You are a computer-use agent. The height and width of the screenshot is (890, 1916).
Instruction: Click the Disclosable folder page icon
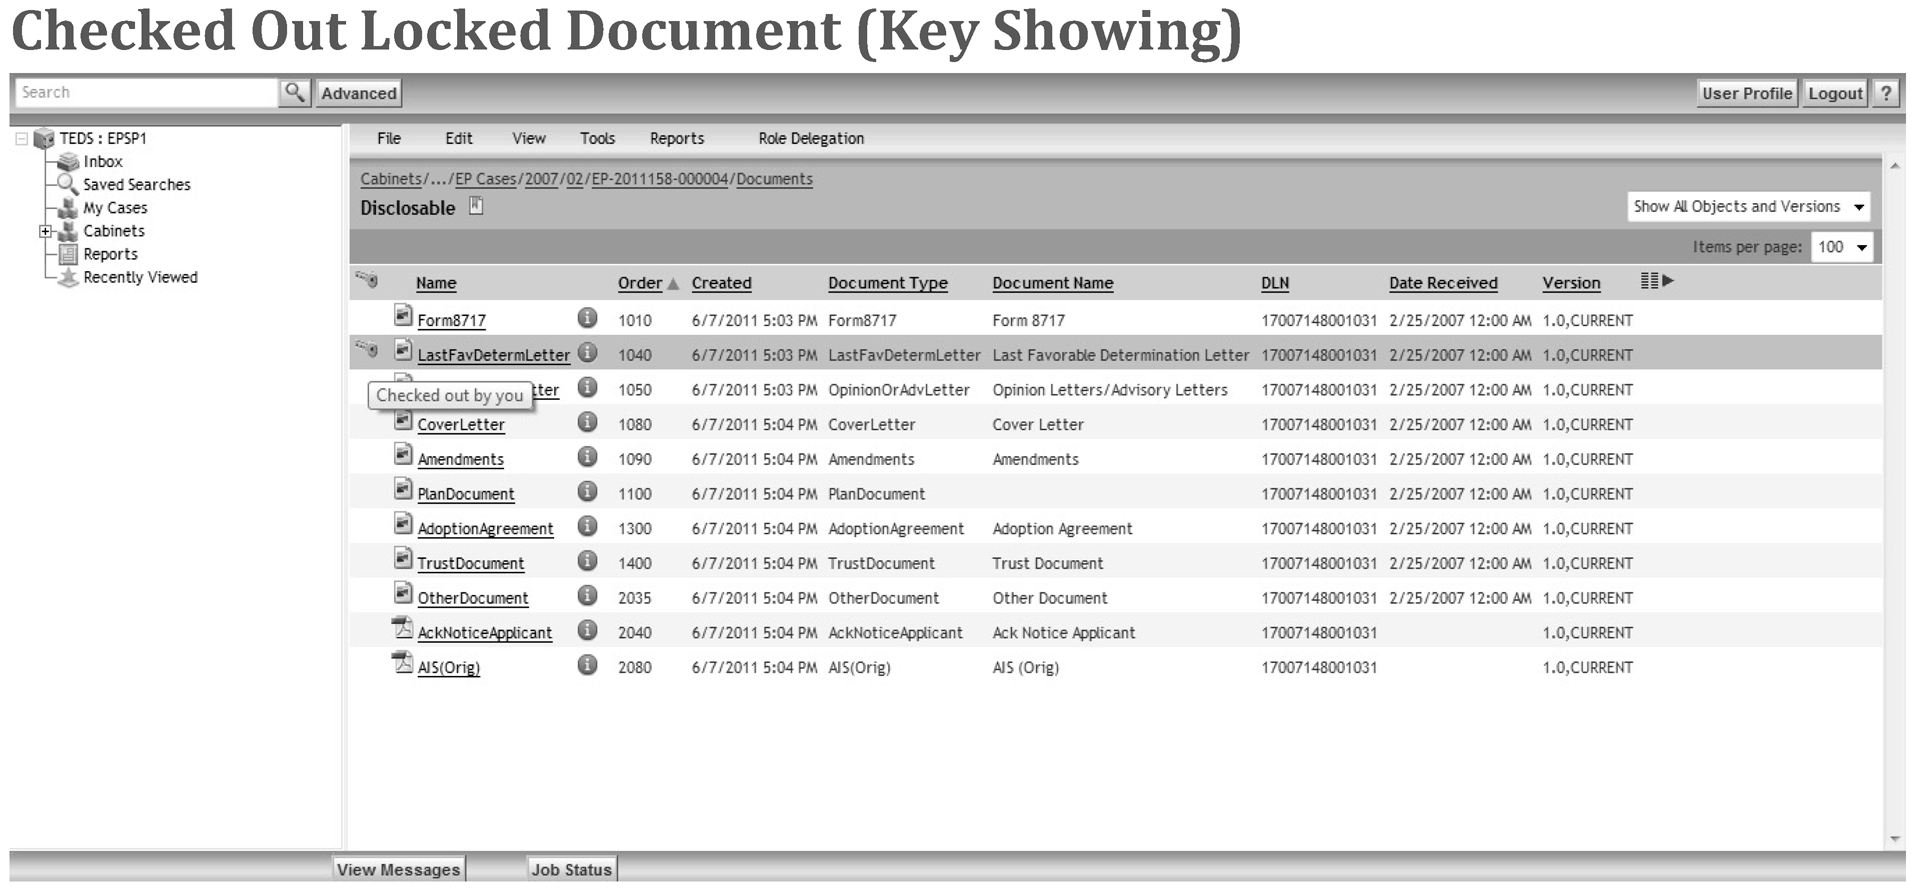click(476, 206)
